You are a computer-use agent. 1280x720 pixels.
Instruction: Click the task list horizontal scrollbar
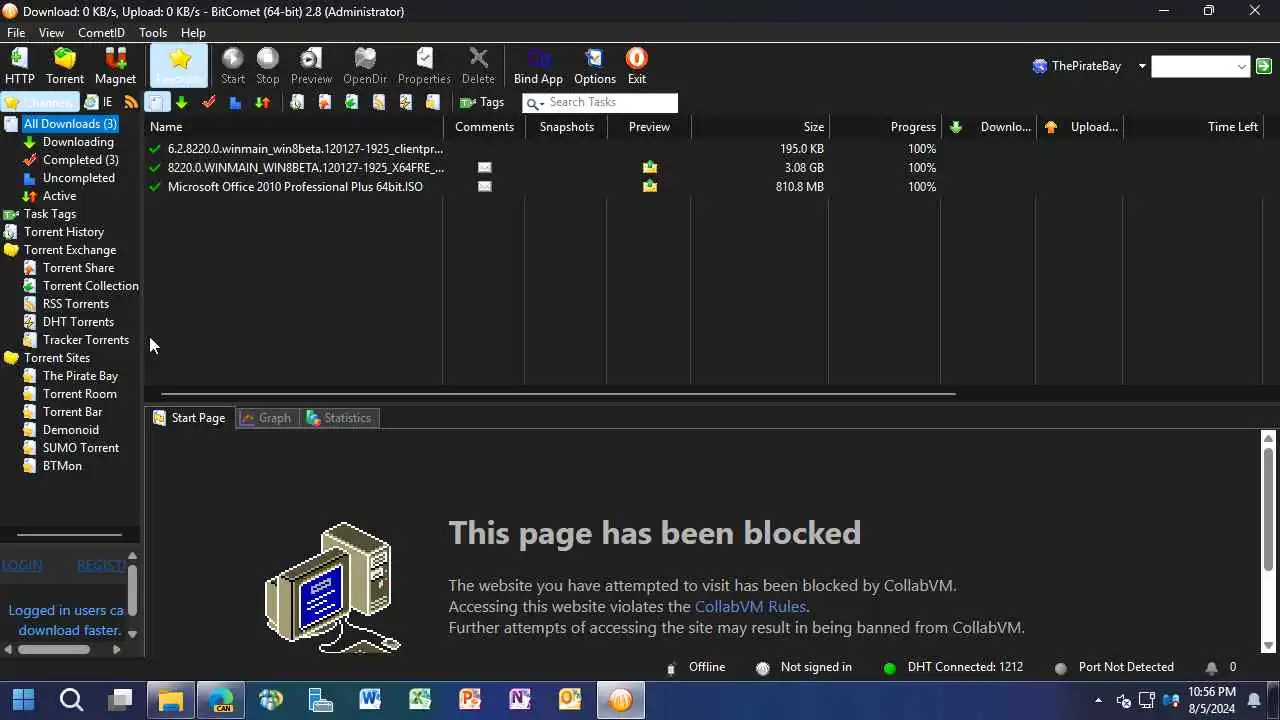coord(558,394)
